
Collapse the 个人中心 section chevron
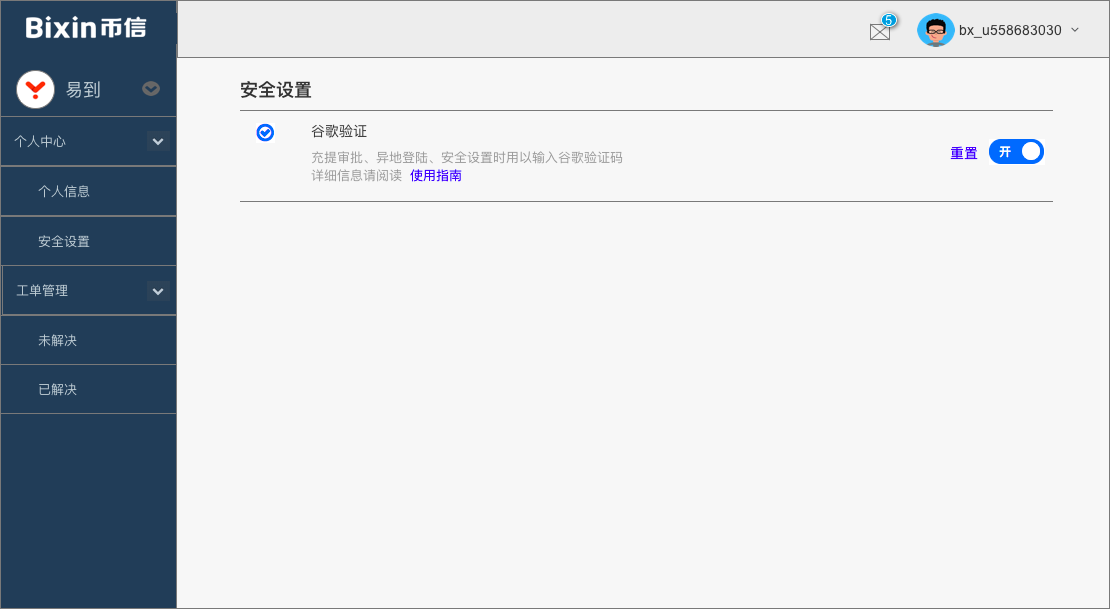pyautogui.click(x=158, y=142)
